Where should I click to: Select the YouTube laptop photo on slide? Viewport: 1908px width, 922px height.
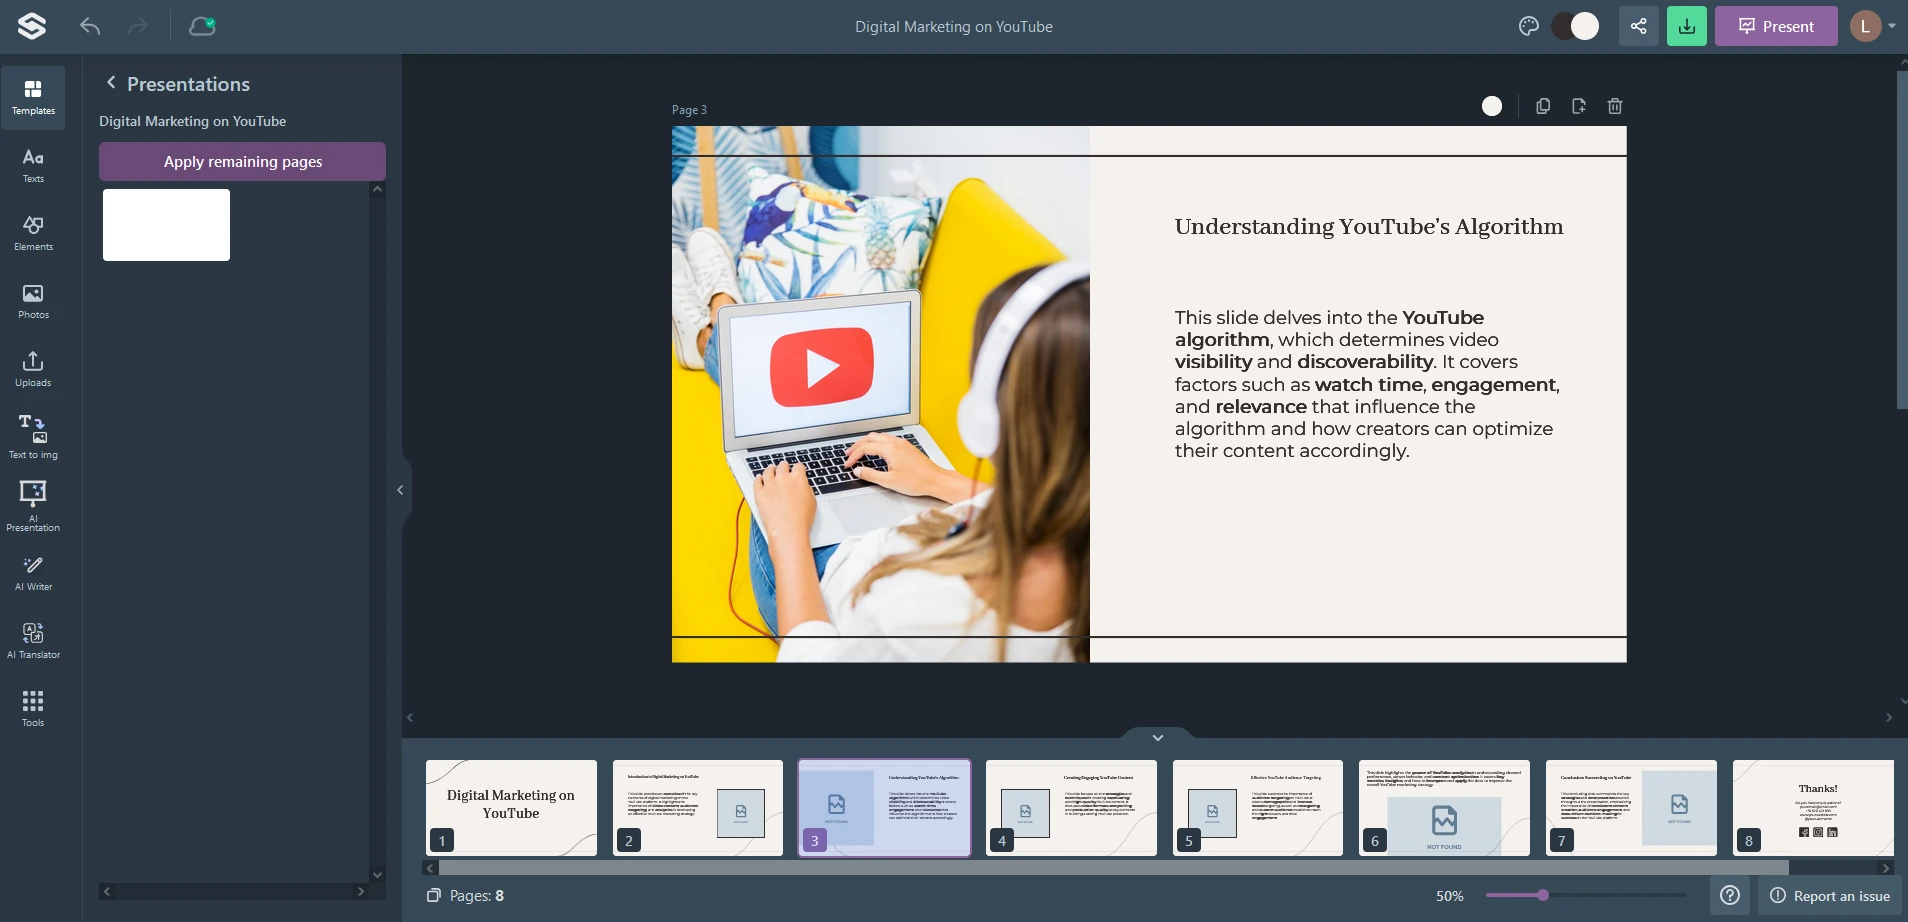coord(881,394)
